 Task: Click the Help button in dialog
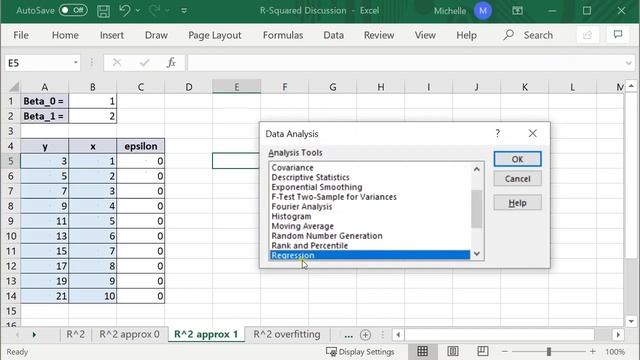point(518,203)
